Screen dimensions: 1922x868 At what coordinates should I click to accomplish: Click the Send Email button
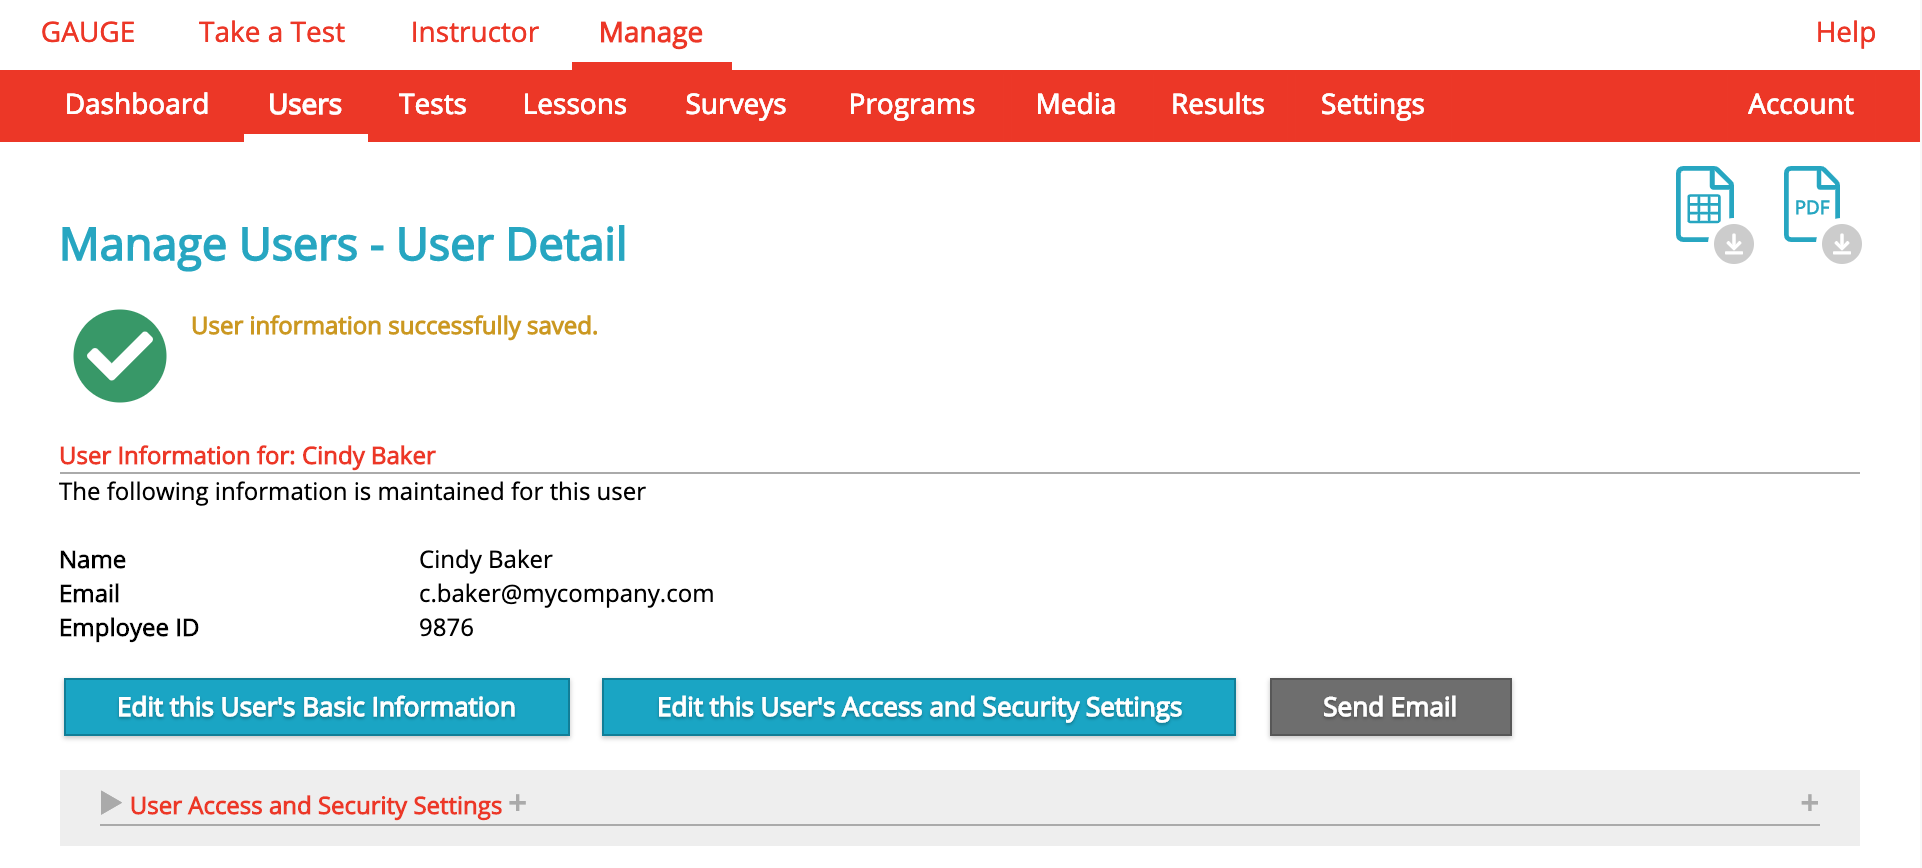[1389, 707]
